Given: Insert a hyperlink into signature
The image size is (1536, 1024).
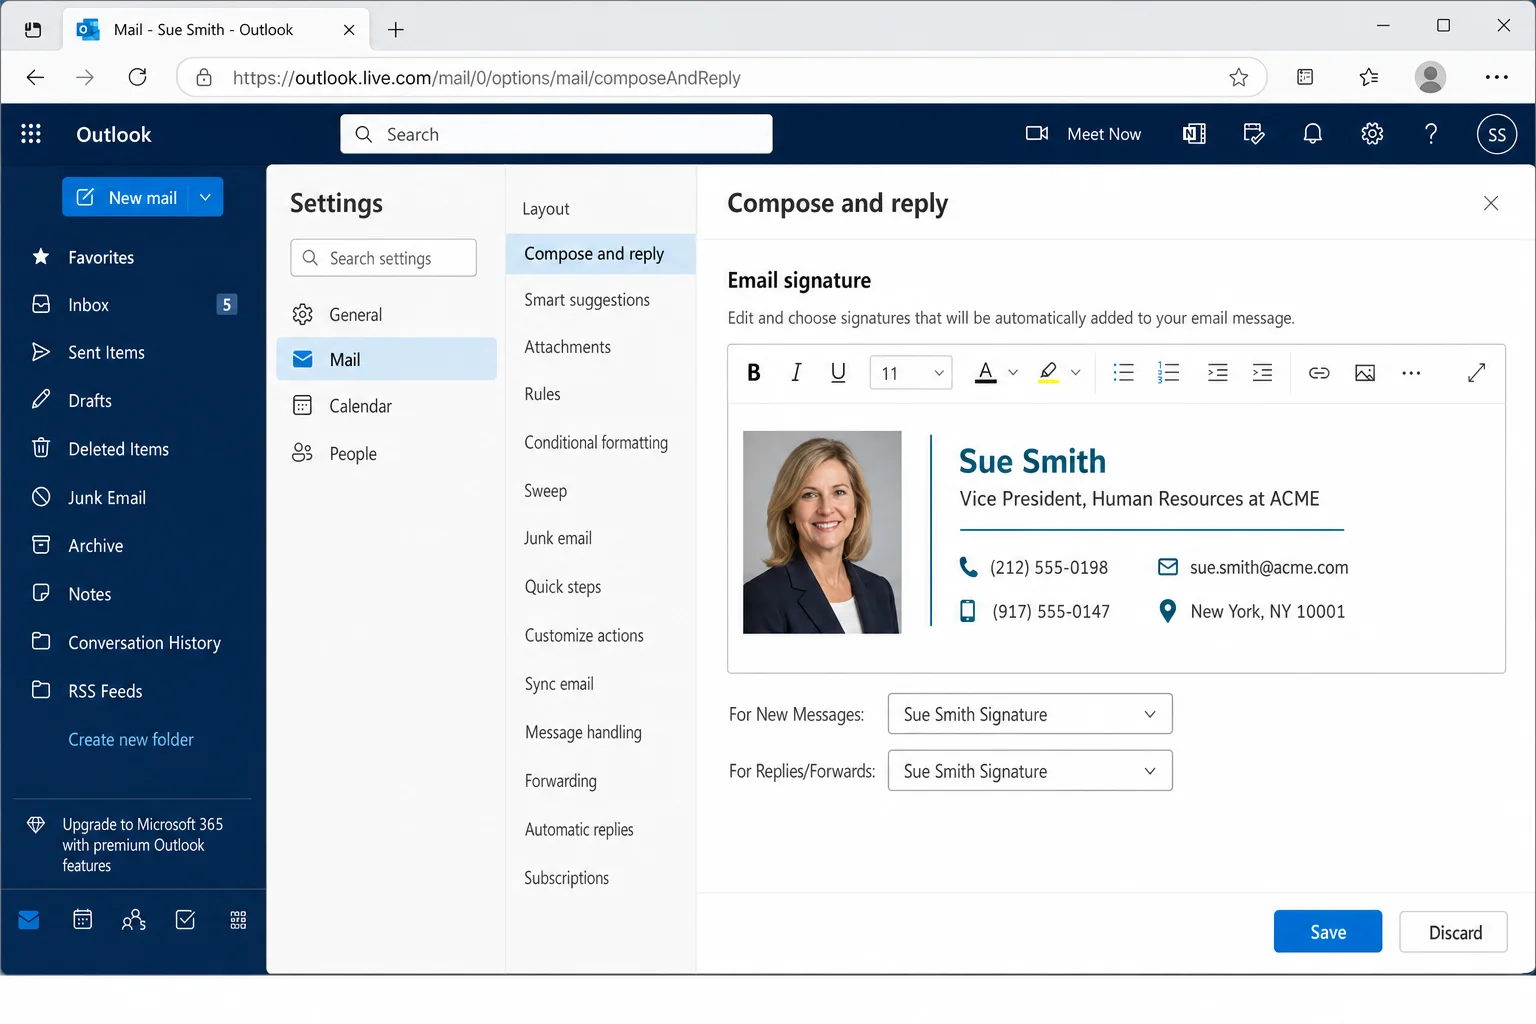Looking at the screenshot, I should pyautogui.click(x=1319, y=373).
